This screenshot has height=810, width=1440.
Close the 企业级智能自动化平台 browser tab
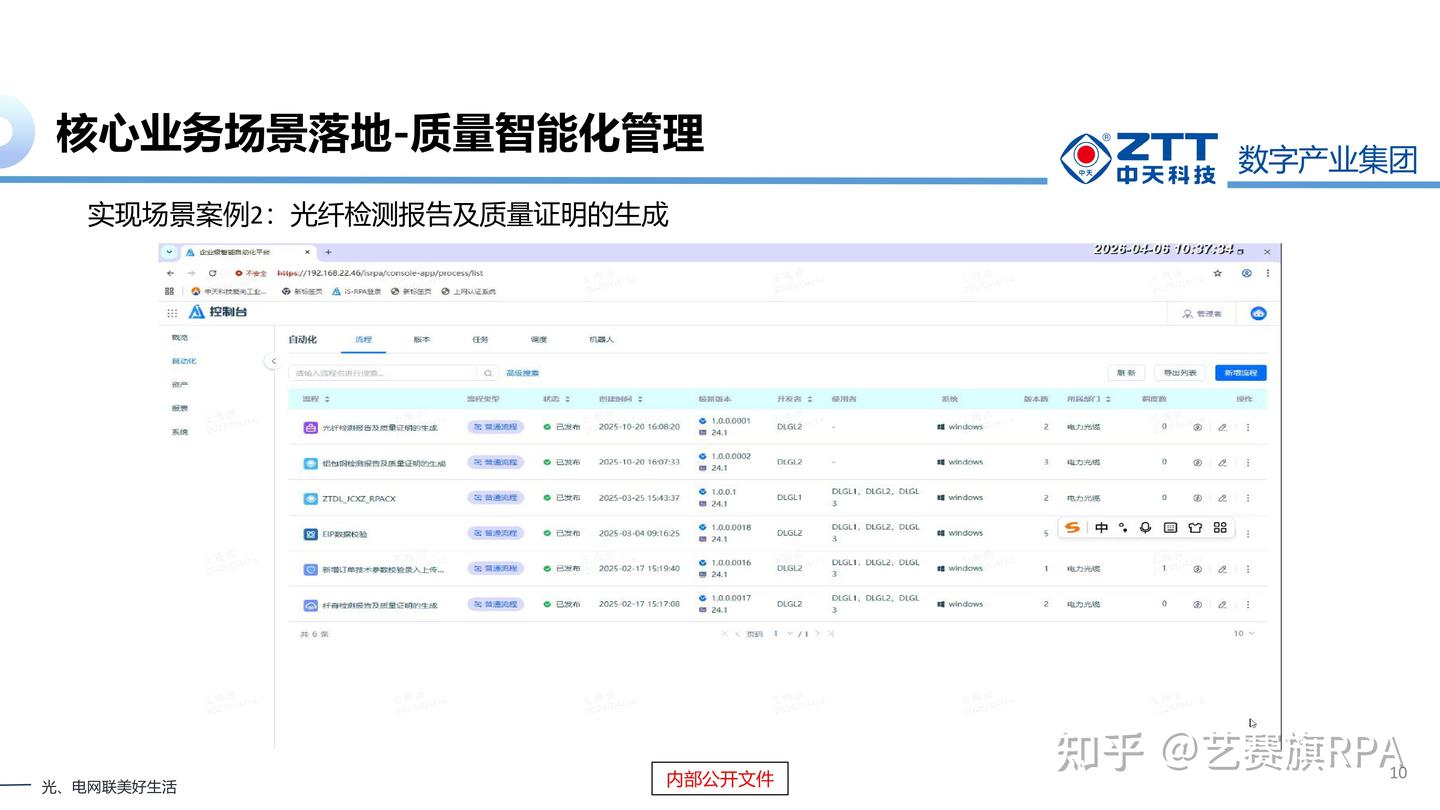click(x=307, y=252)
